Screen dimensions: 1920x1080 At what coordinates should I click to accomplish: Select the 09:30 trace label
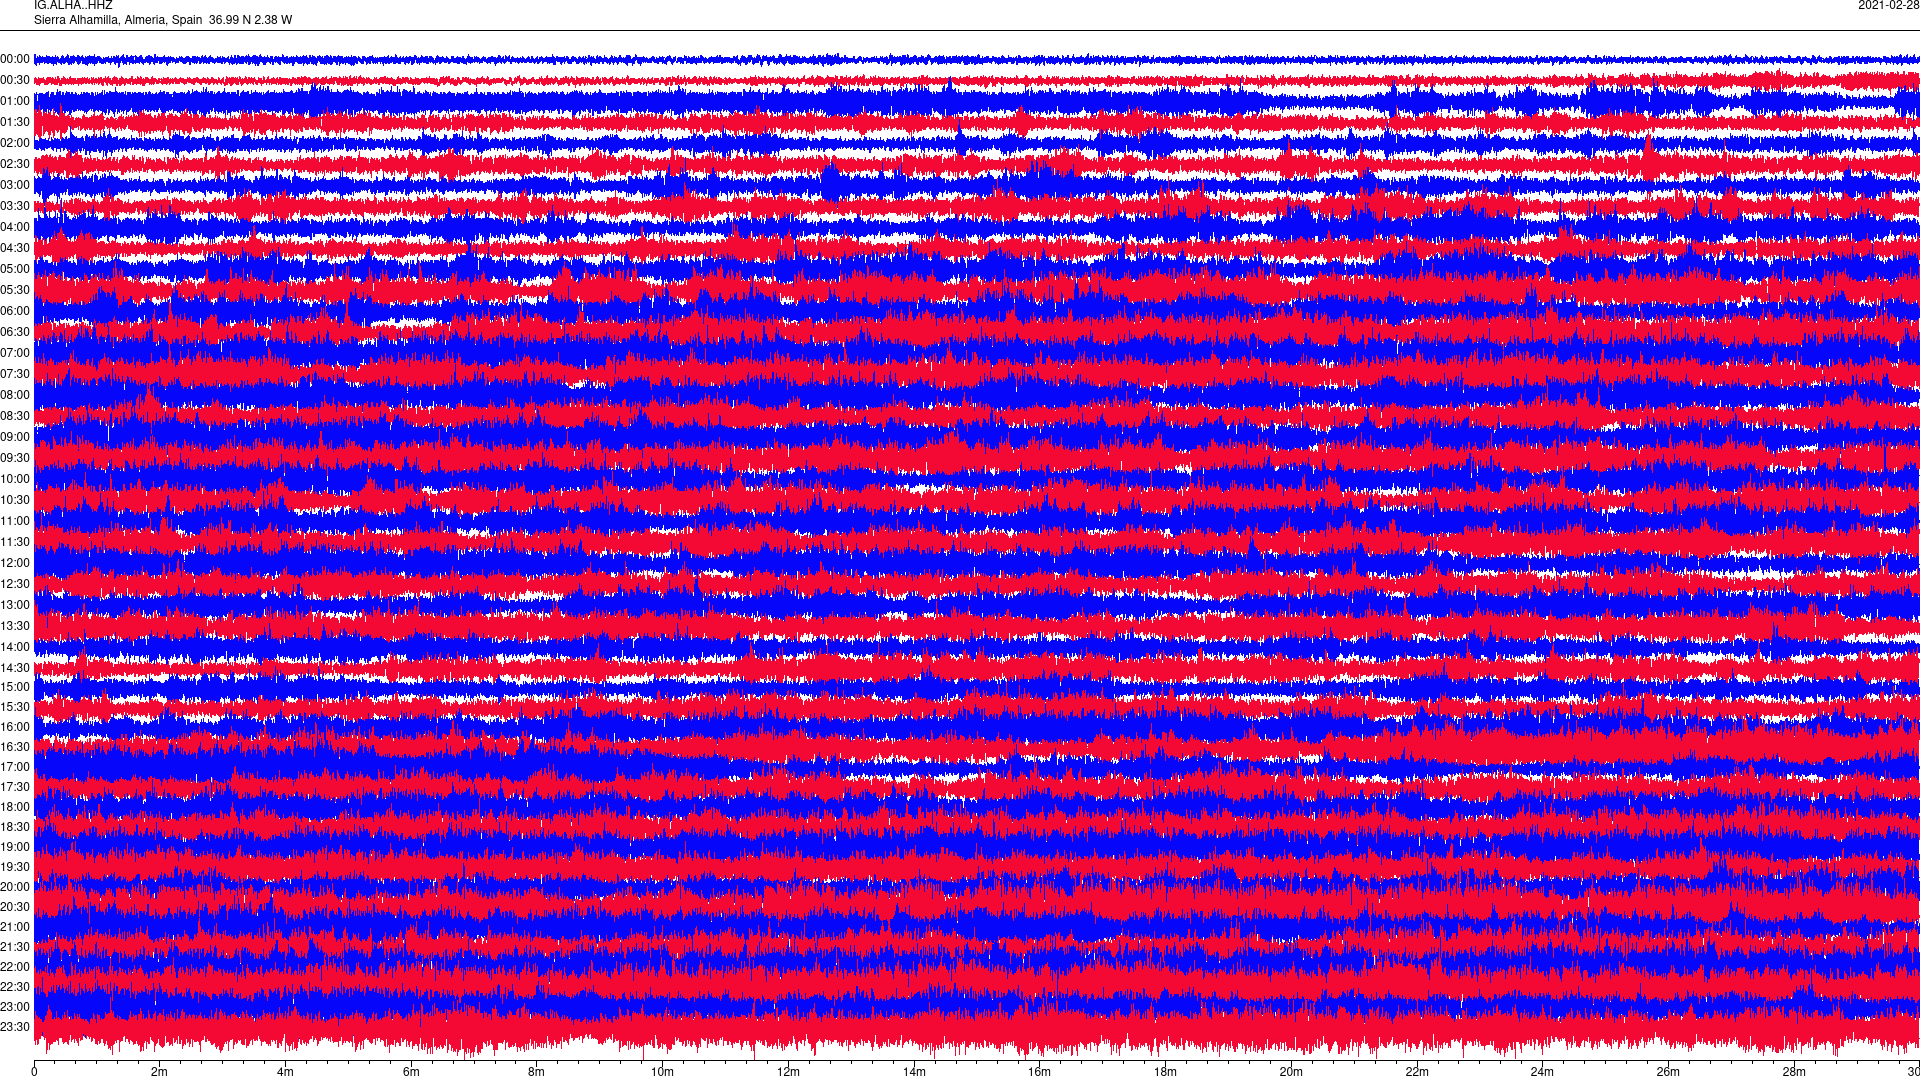pyautogui.click(x=15, y=459)
